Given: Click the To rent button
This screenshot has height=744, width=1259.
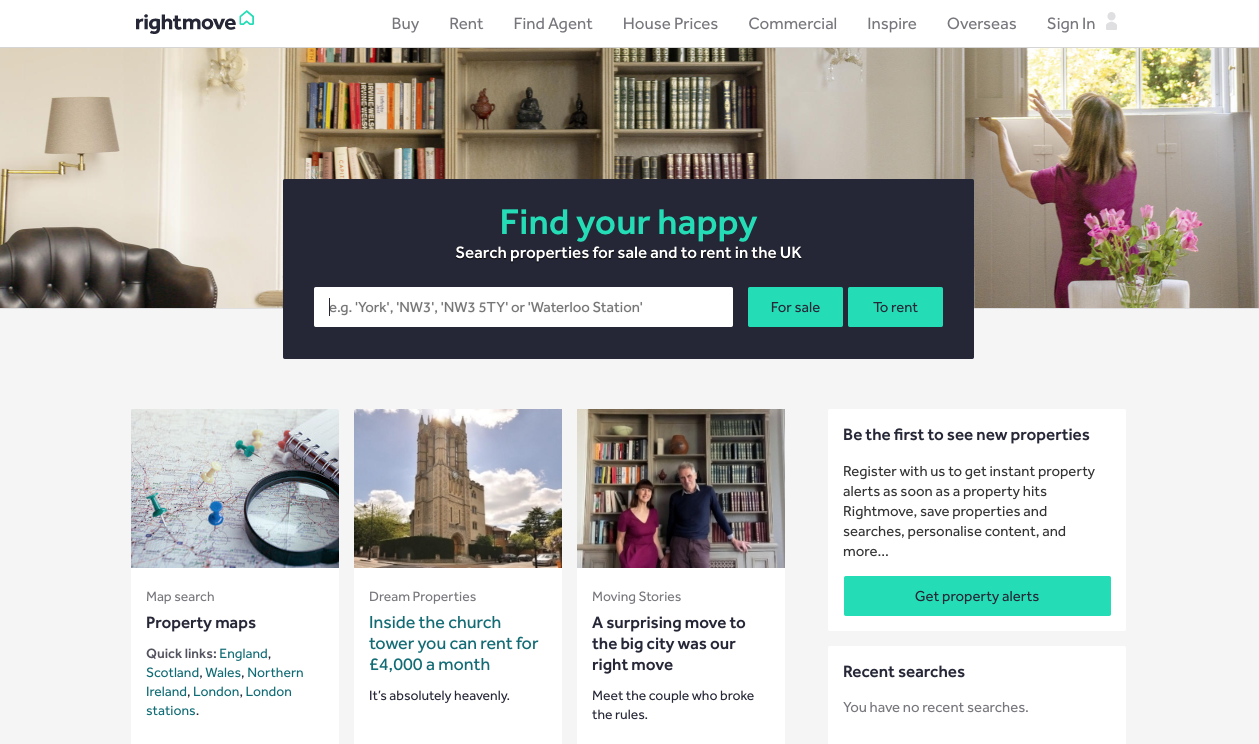Looking at the screenshot, I should click(x=895, y=307).
